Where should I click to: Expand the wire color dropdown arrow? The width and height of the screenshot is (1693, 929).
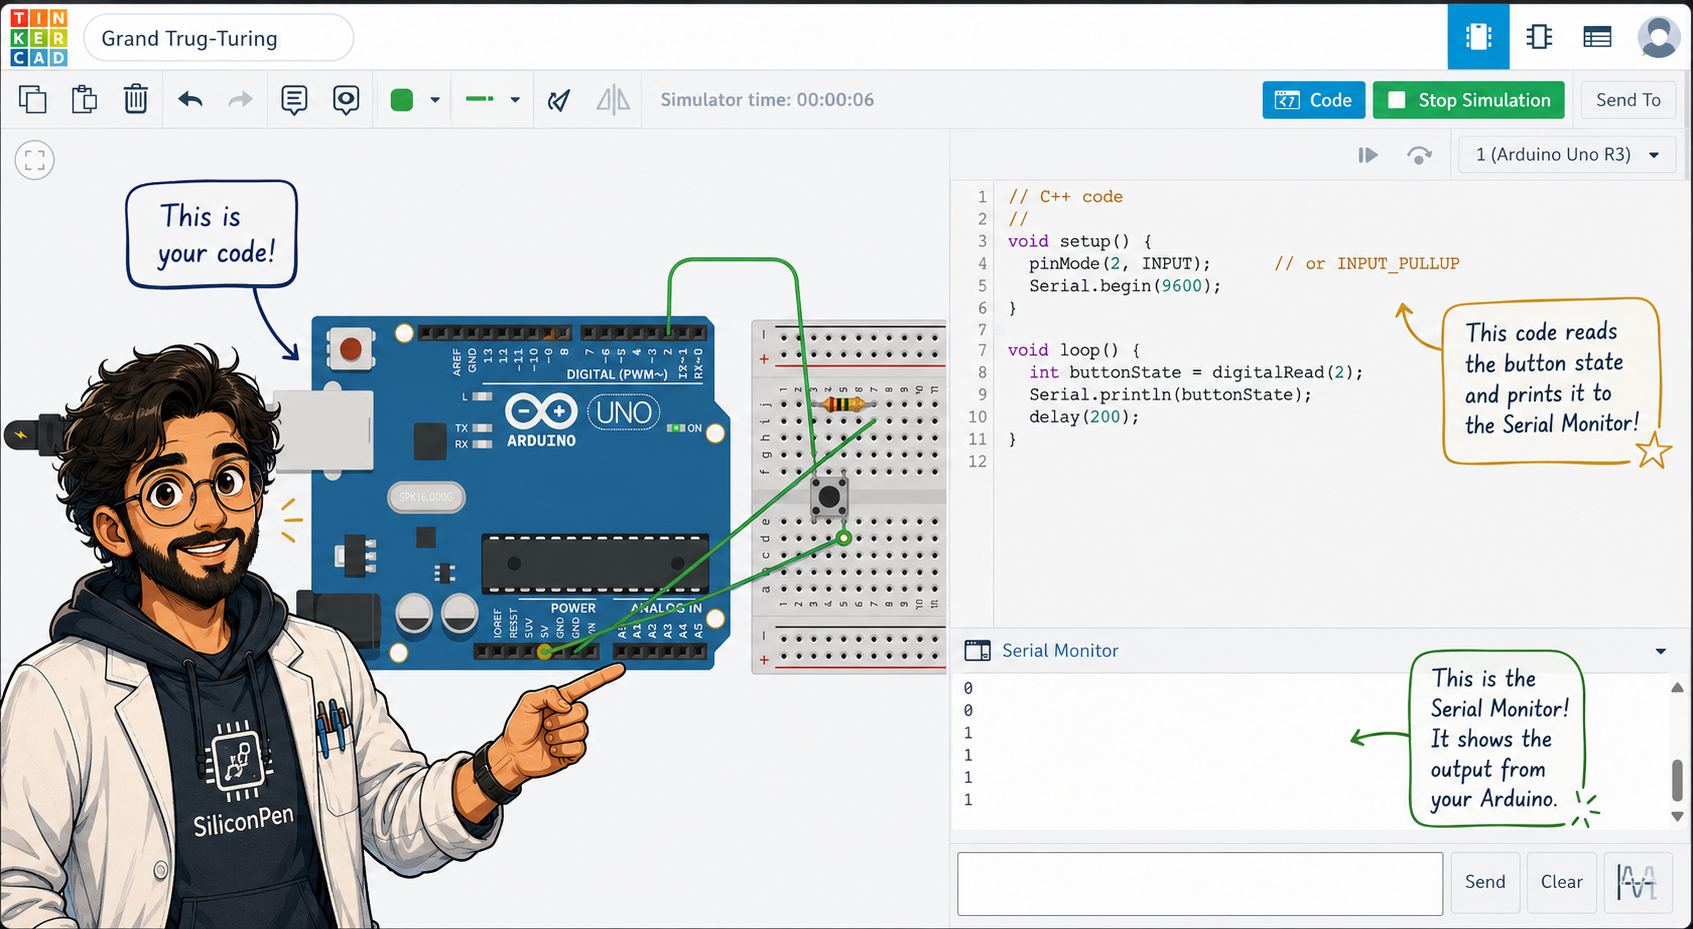pyautogui.click(x=435, y=100)
